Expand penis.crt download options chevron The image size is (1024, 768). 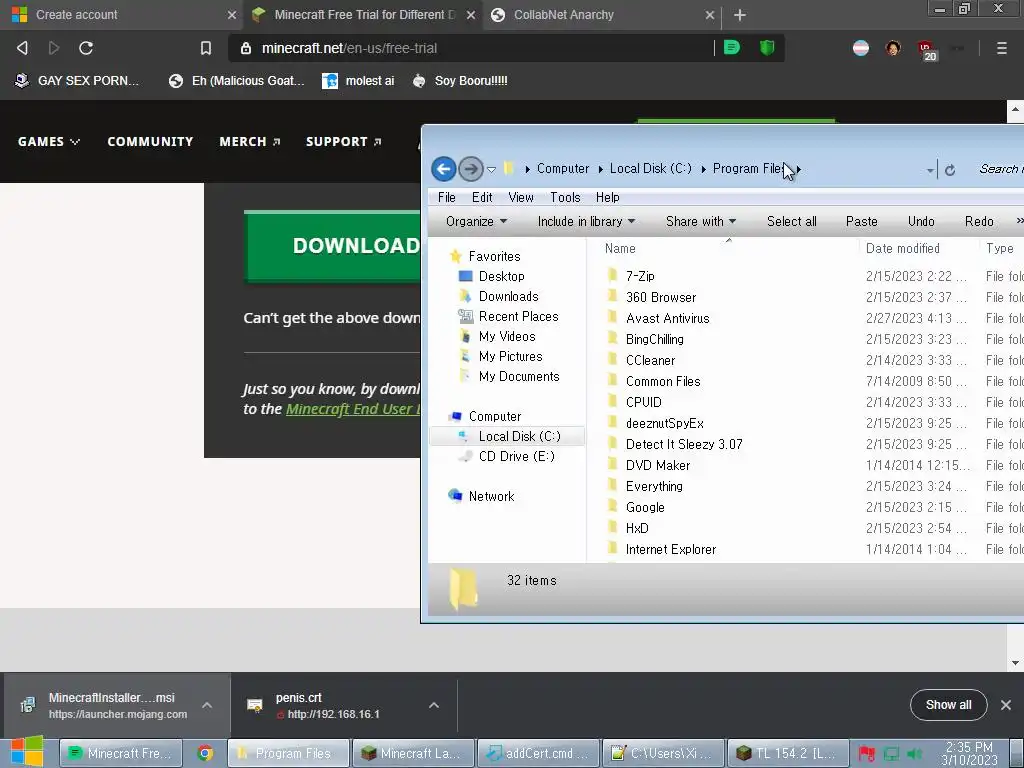click(x=434, y=705)
